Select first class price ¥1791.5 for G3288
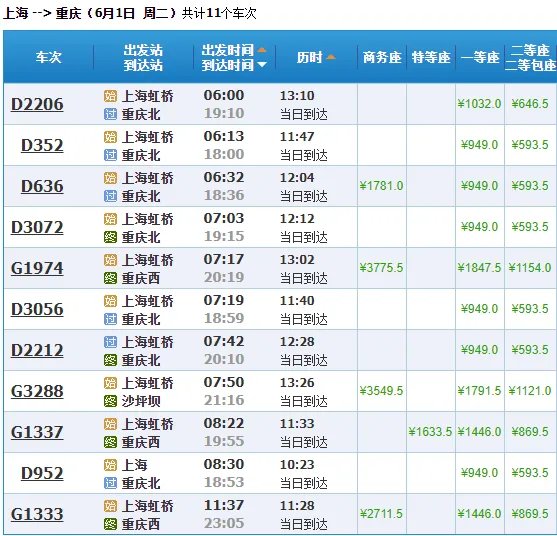This screenshot has width=557, height=536. (x=479, y=391)
